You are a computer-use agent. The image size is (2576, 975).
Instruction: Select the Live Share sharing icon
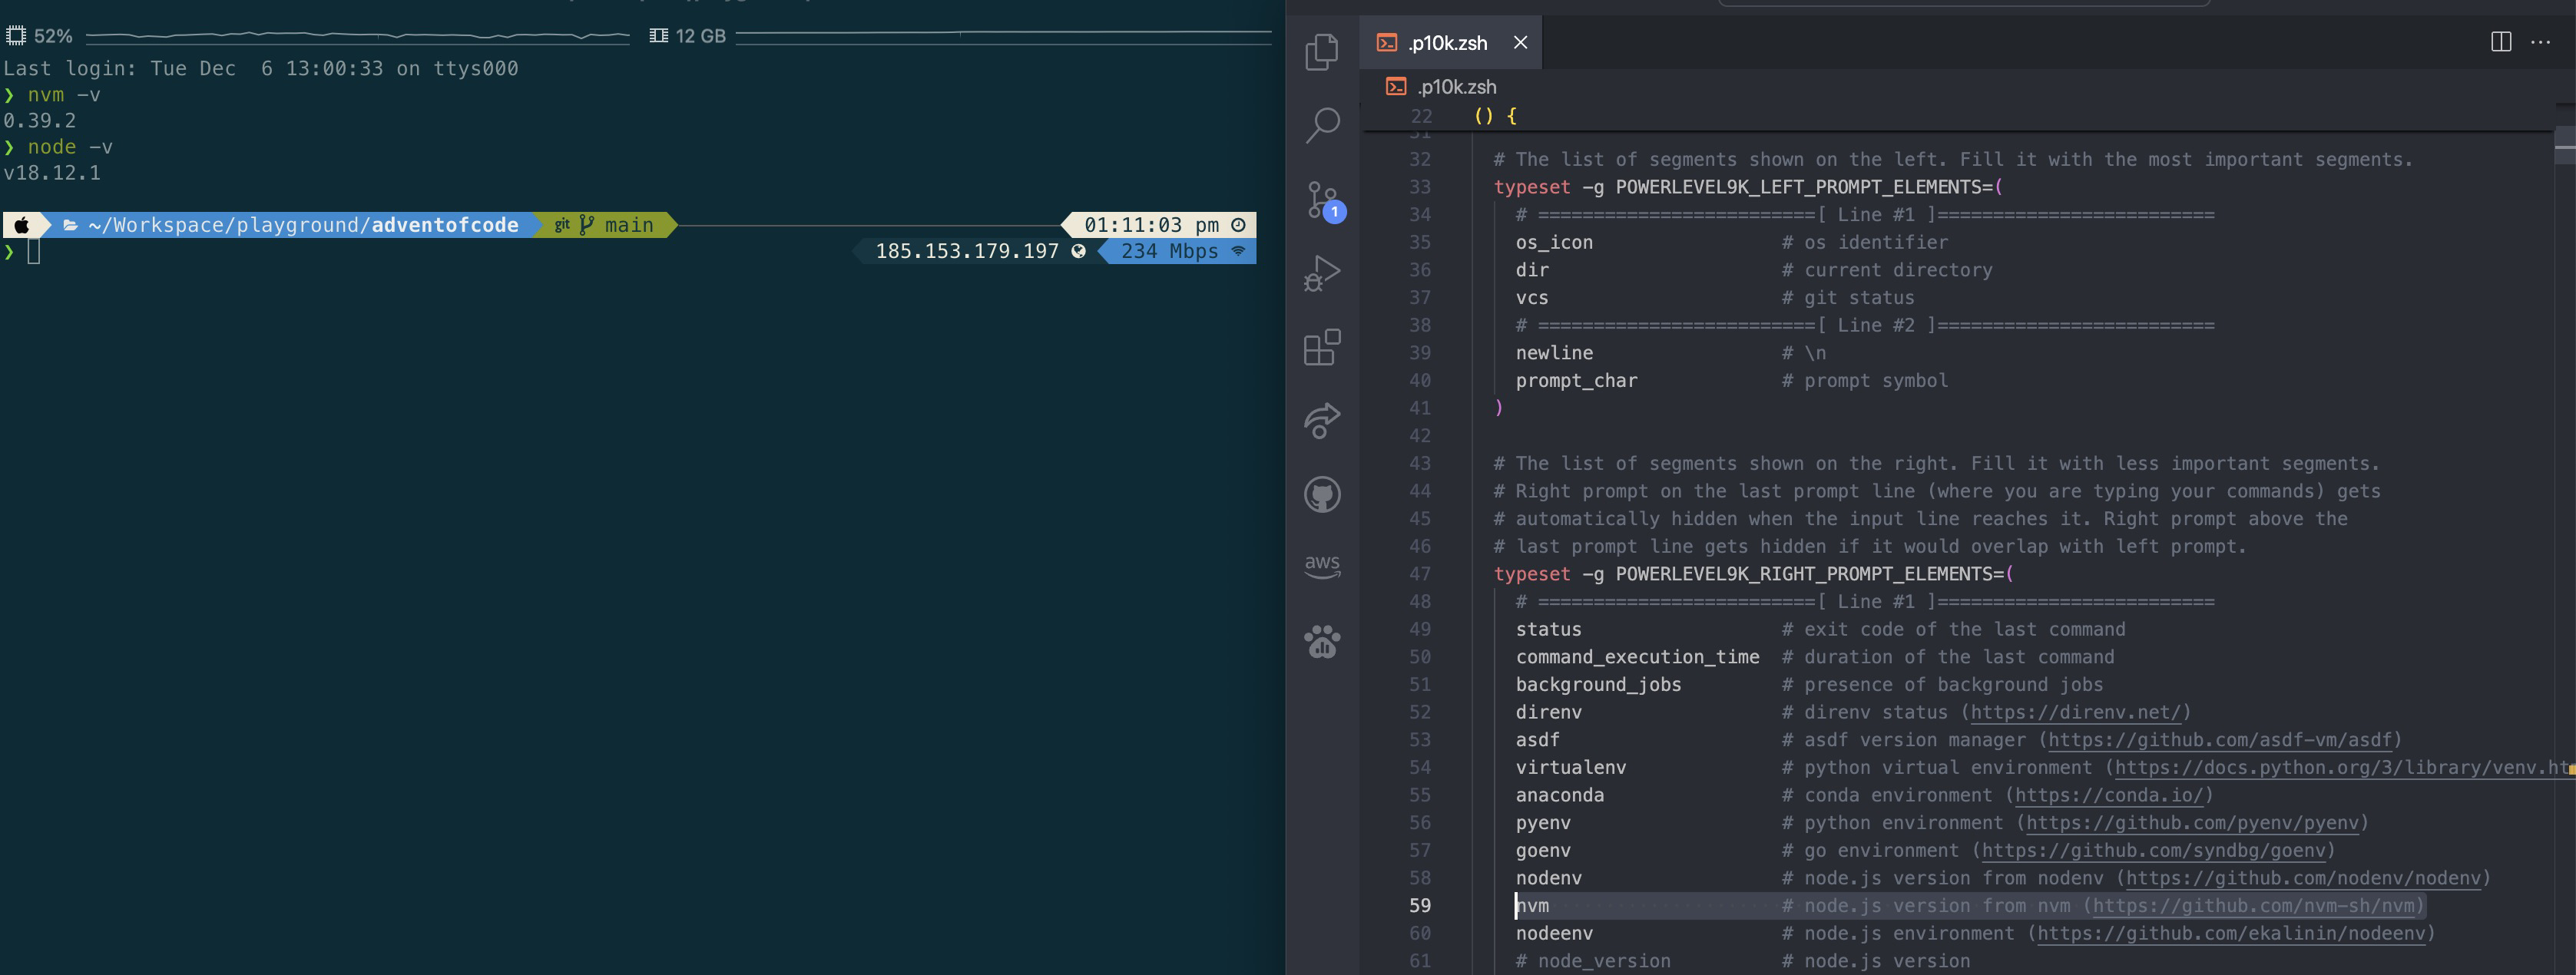[1322, 420]
